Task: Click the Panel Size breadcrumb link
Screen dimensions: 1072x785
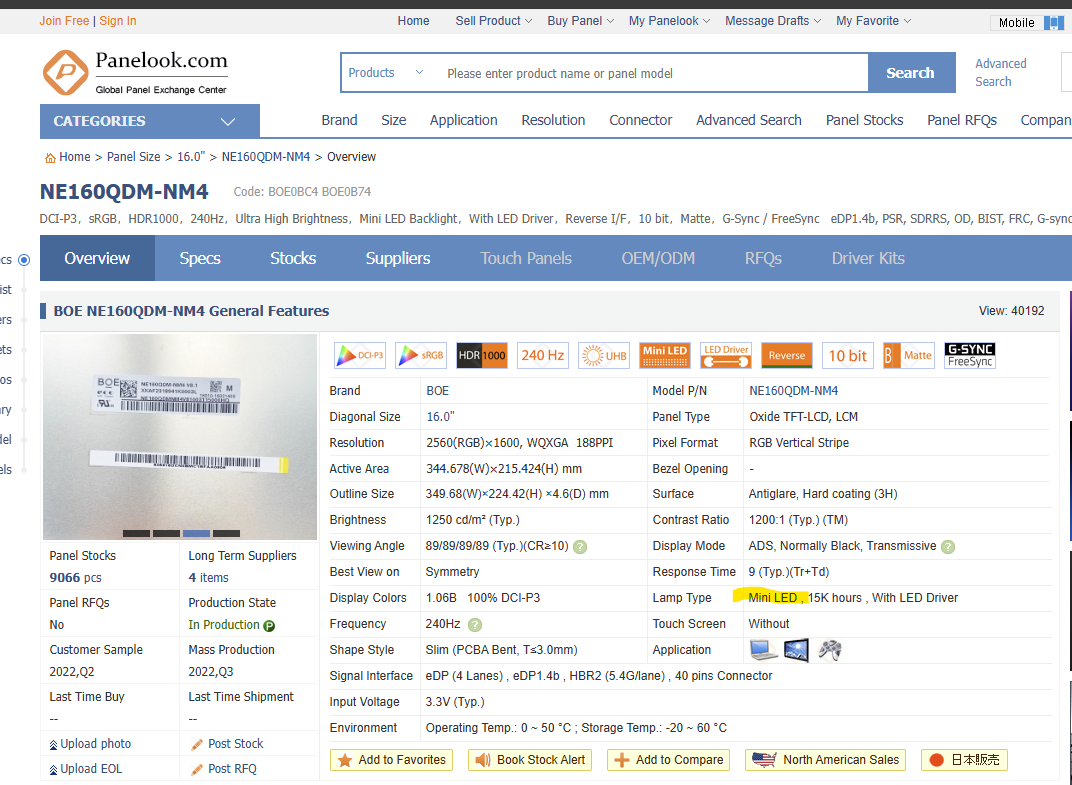Action: [x=133, y=157]
